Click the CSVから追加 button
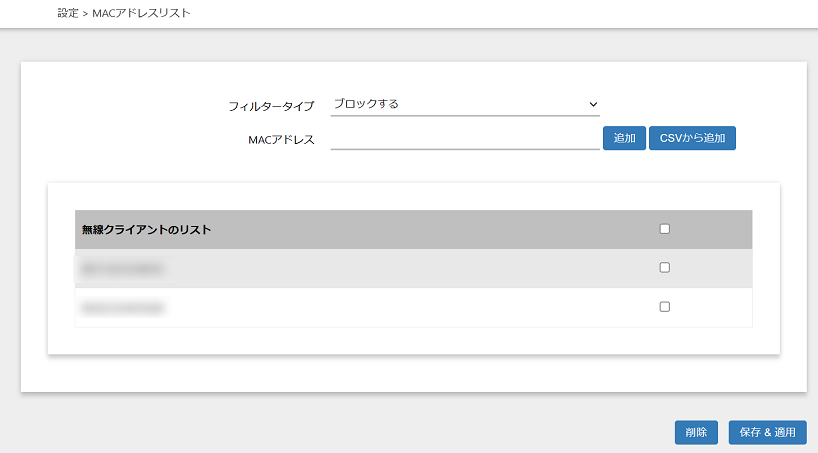This screenshot has width=818, height=453. coord(692,138)
